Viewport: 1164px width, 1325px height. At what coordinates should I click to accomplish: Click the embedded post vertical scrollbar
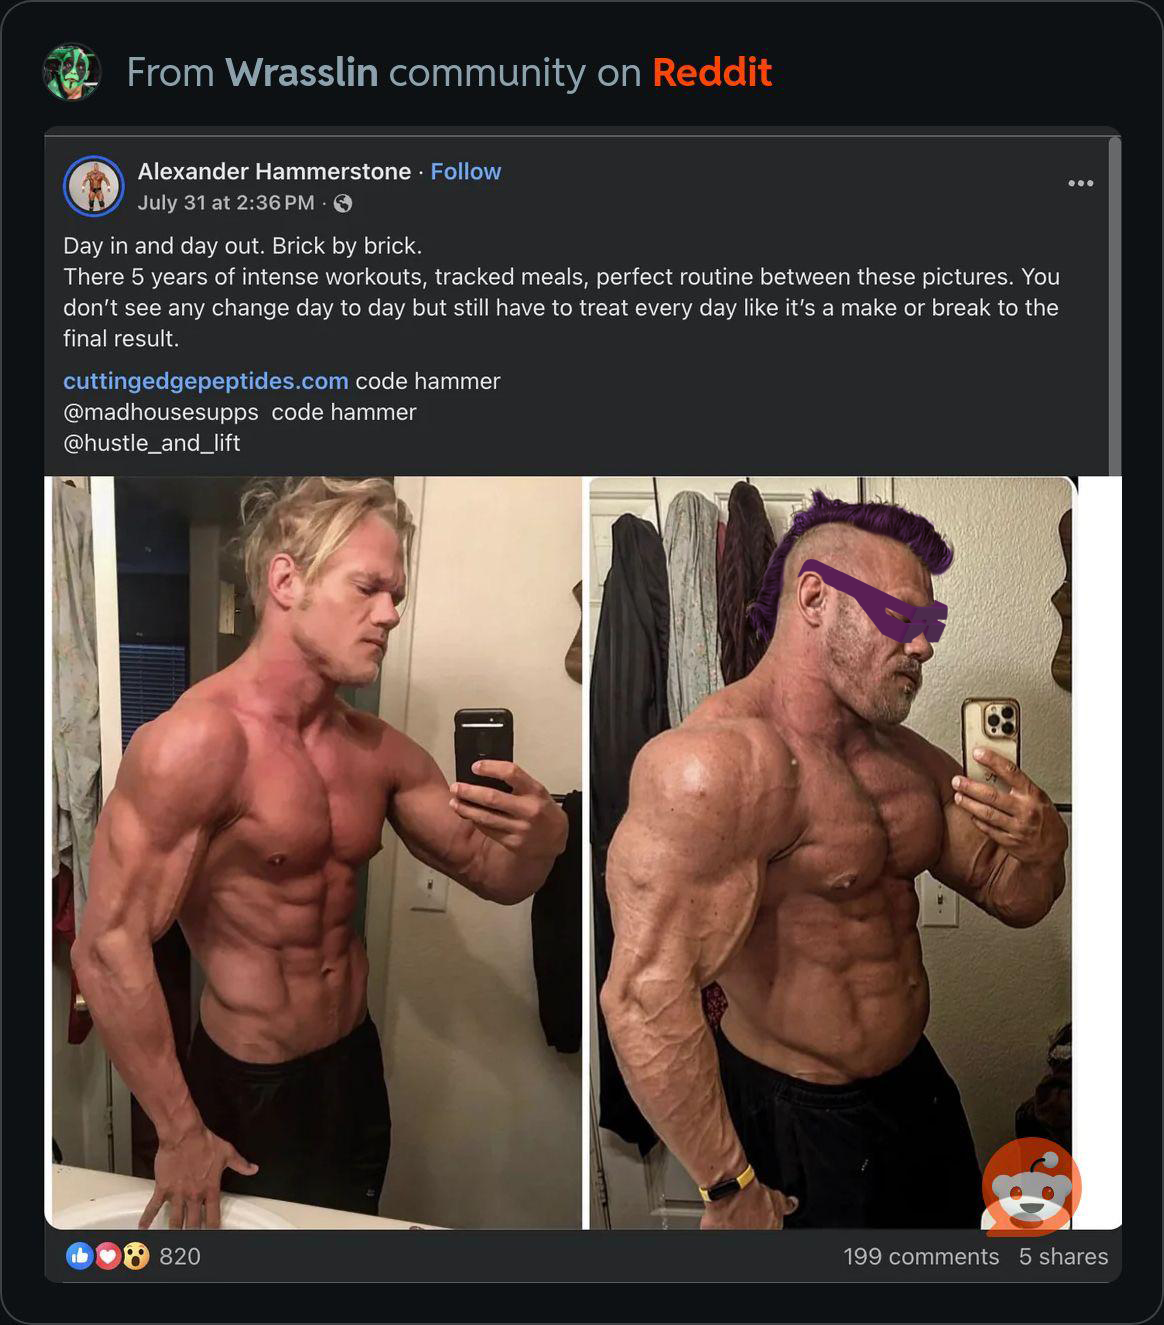(1115, 305)
